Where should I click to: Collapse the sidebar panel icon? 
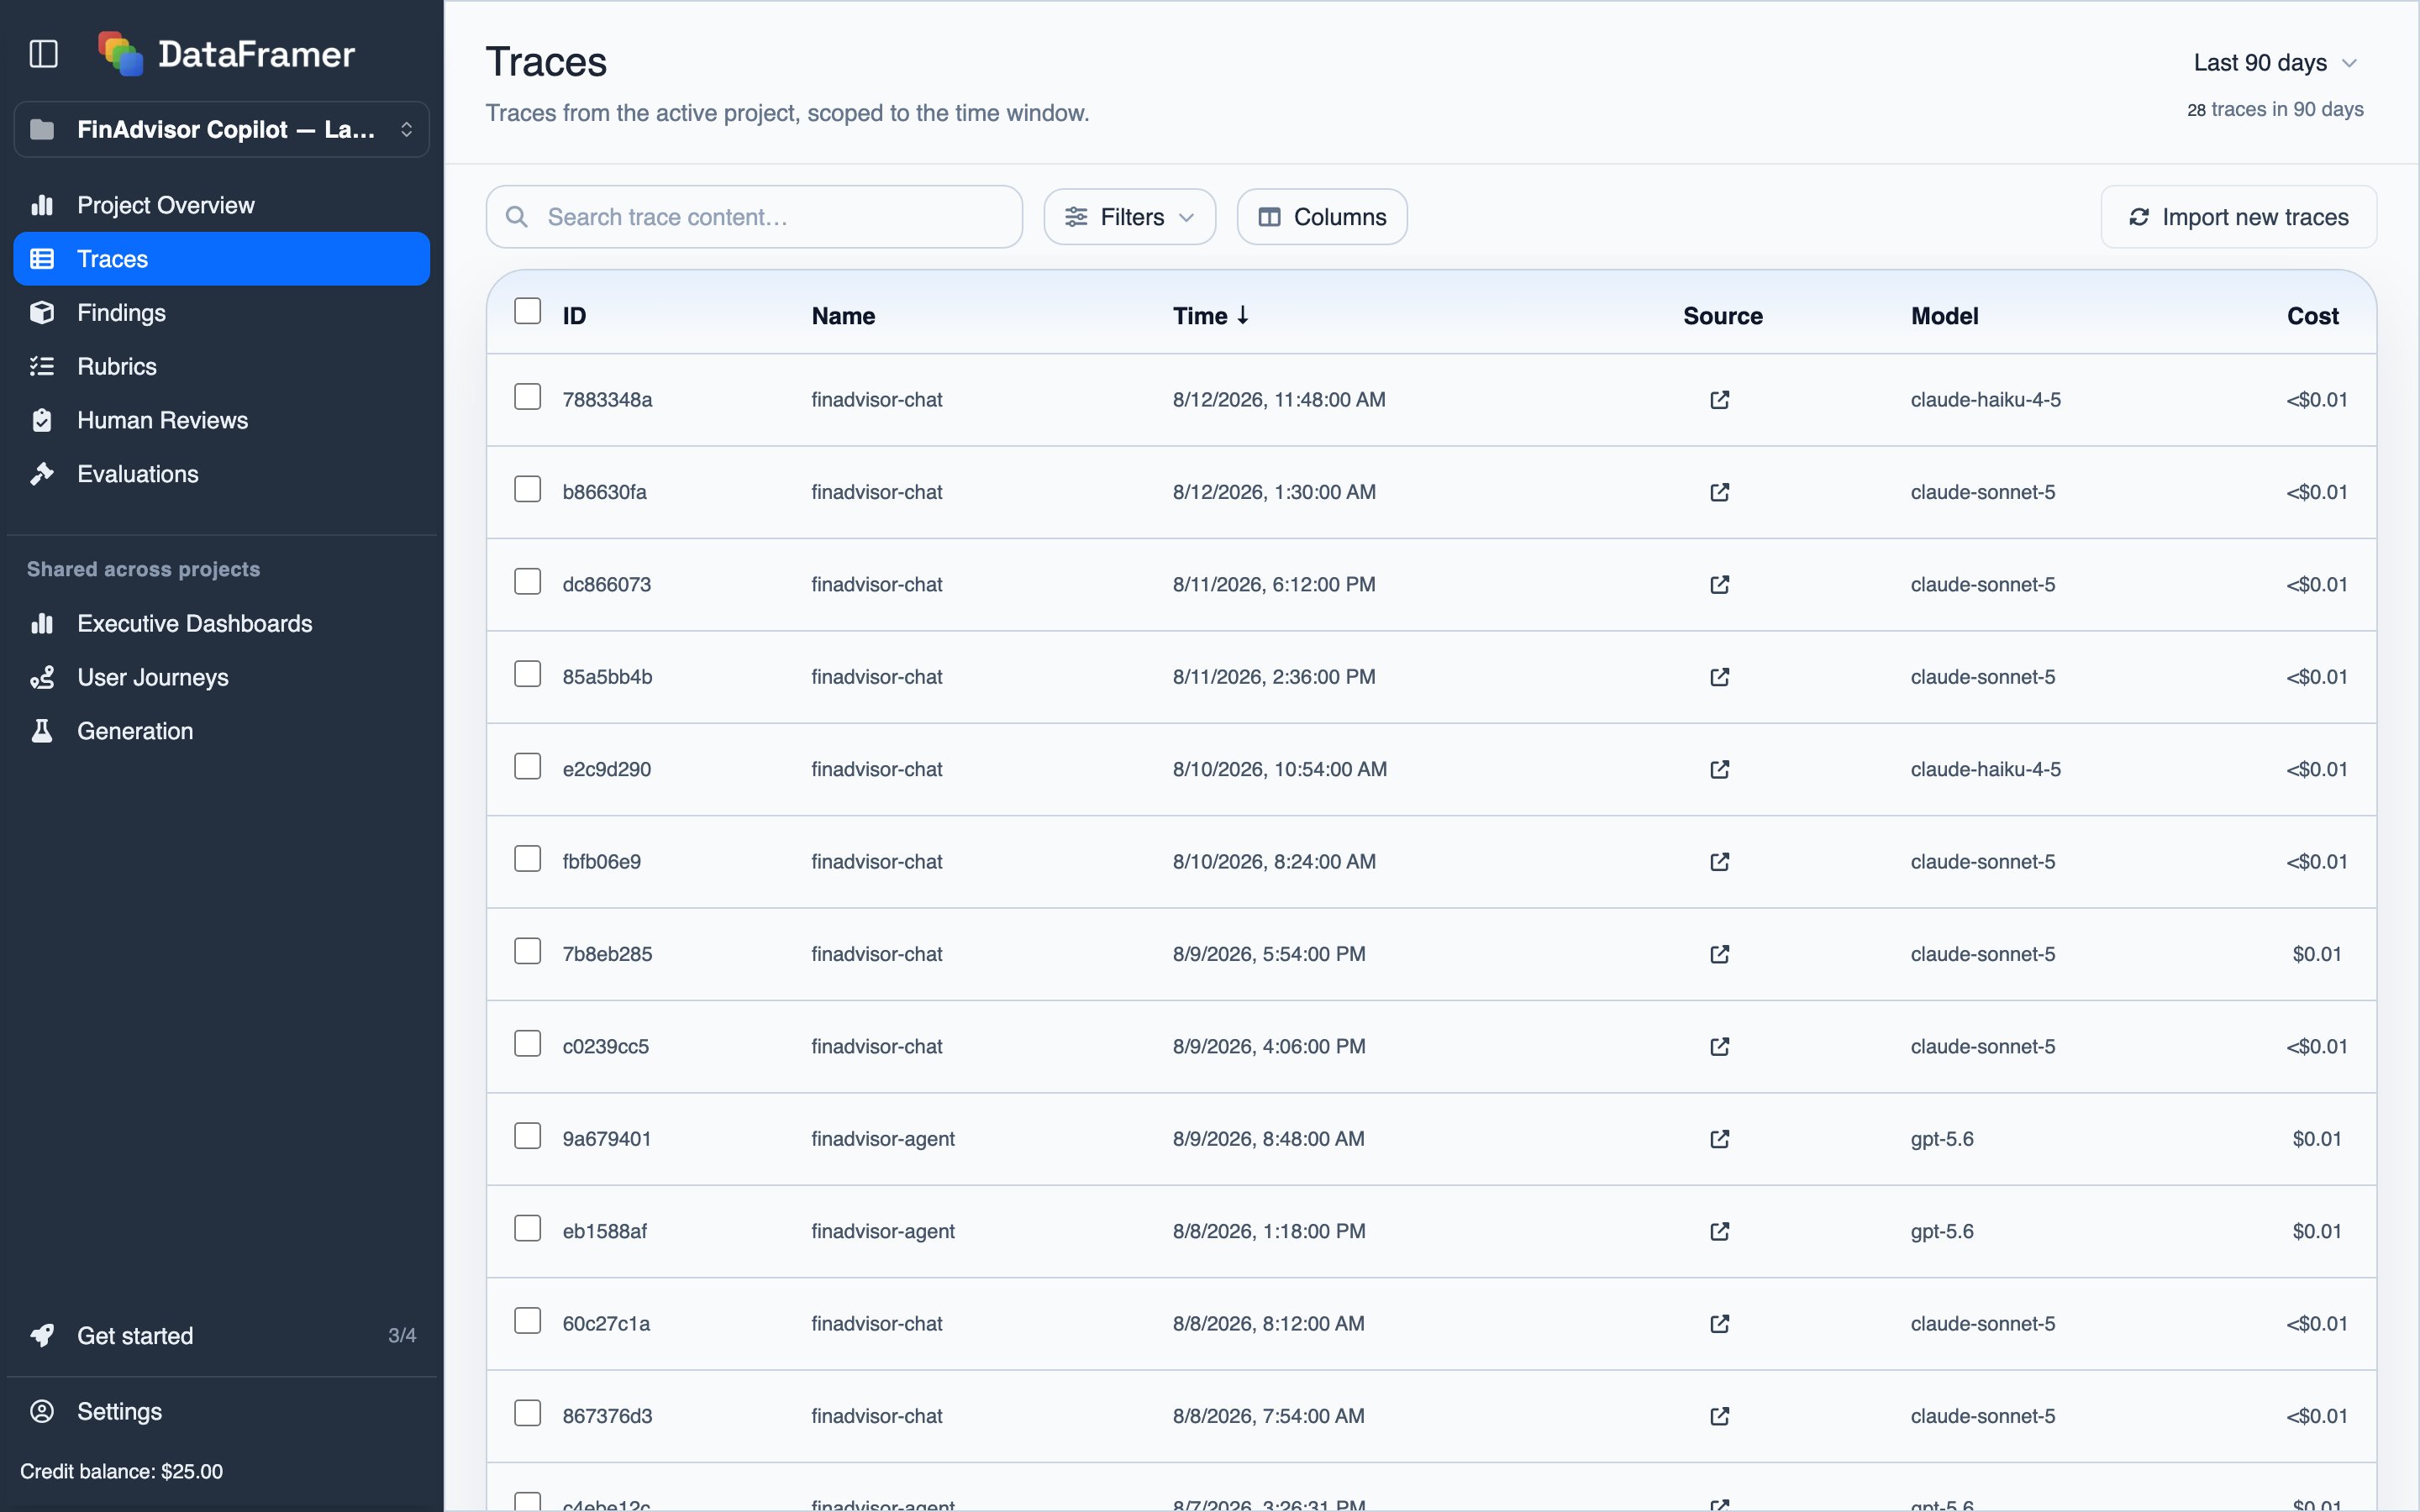(43, 54)
